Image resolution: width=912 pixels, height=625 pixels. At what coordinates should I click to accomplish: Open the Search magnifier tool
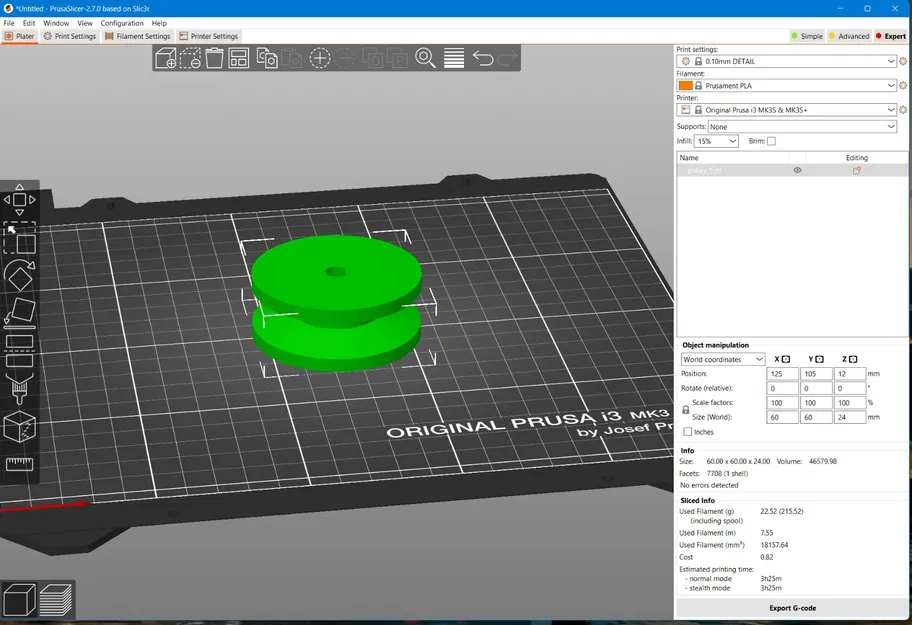pyautogui.click(x=425, y=58)
